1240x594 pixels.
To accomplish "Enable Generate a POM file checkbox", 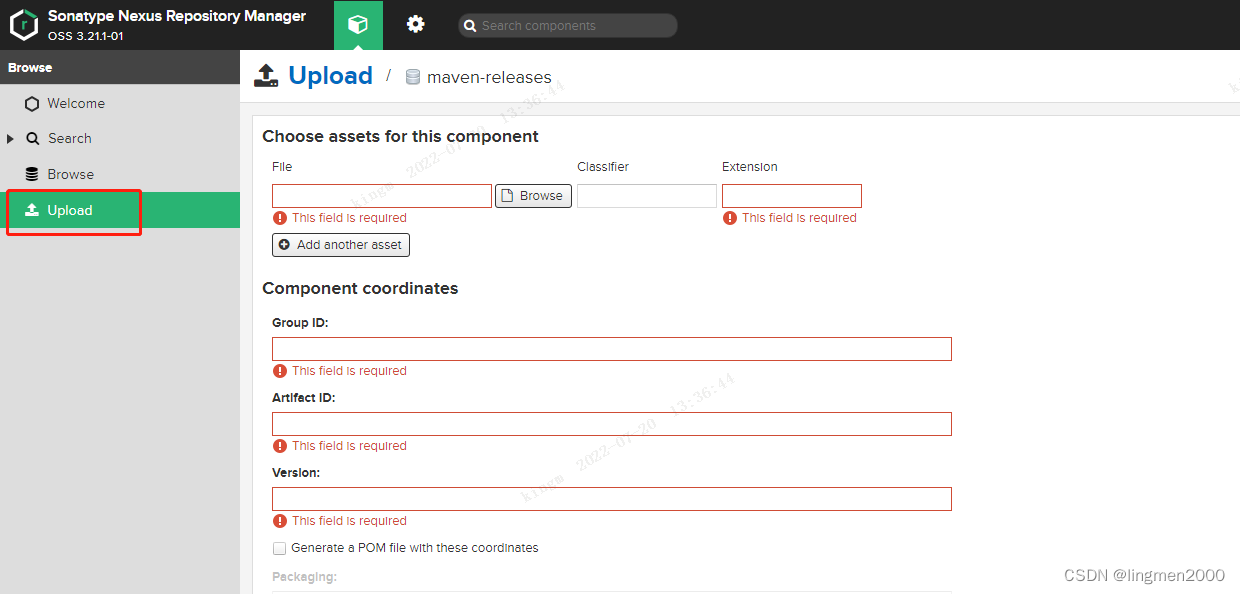I will tap(279, 548).
